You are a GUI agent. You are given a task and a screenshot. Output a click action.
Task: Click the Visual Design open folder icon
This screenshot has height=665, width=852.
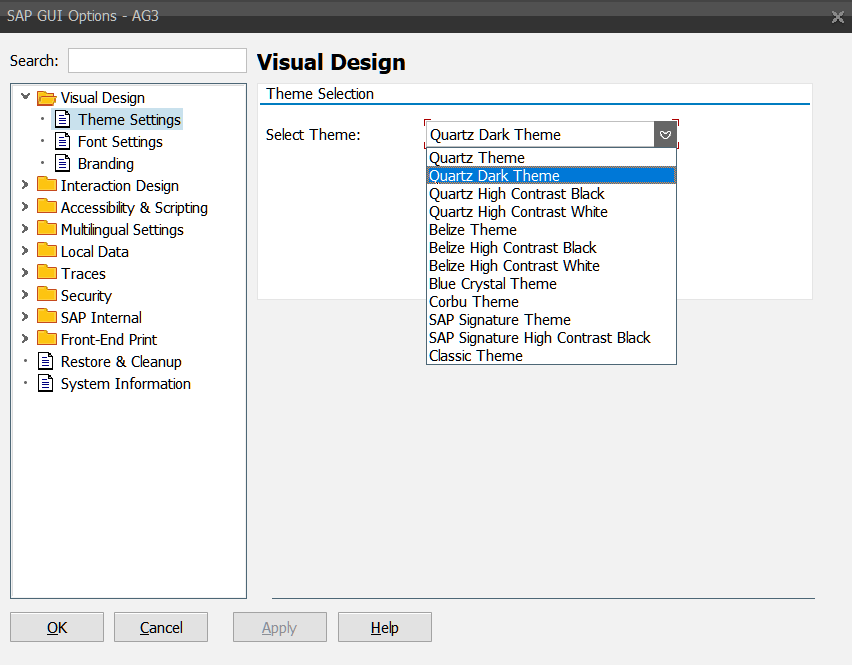(47, 98)
